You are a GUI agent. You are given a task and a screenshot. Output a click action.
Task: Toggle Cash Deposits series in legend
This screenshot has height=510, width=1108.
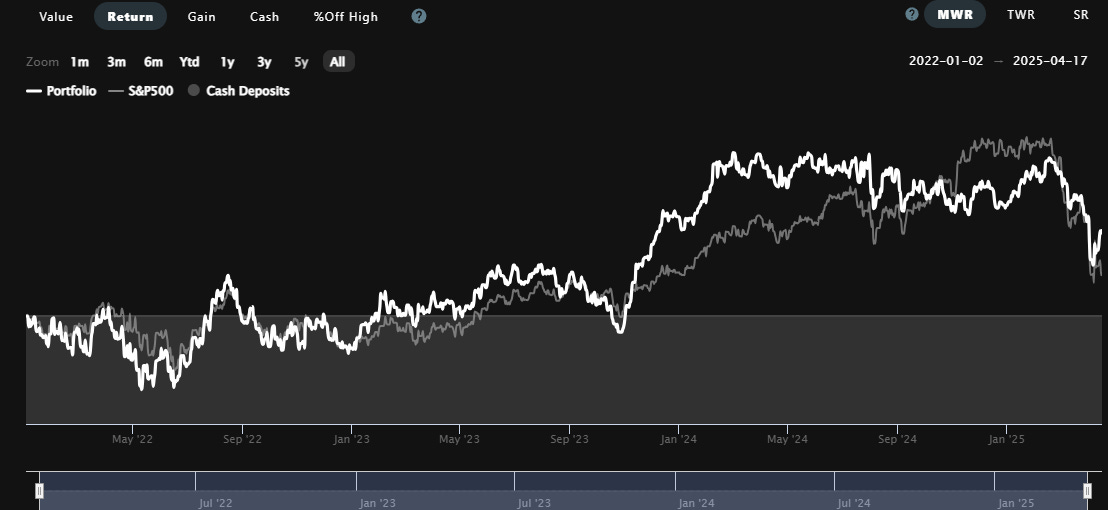(239, 90)
